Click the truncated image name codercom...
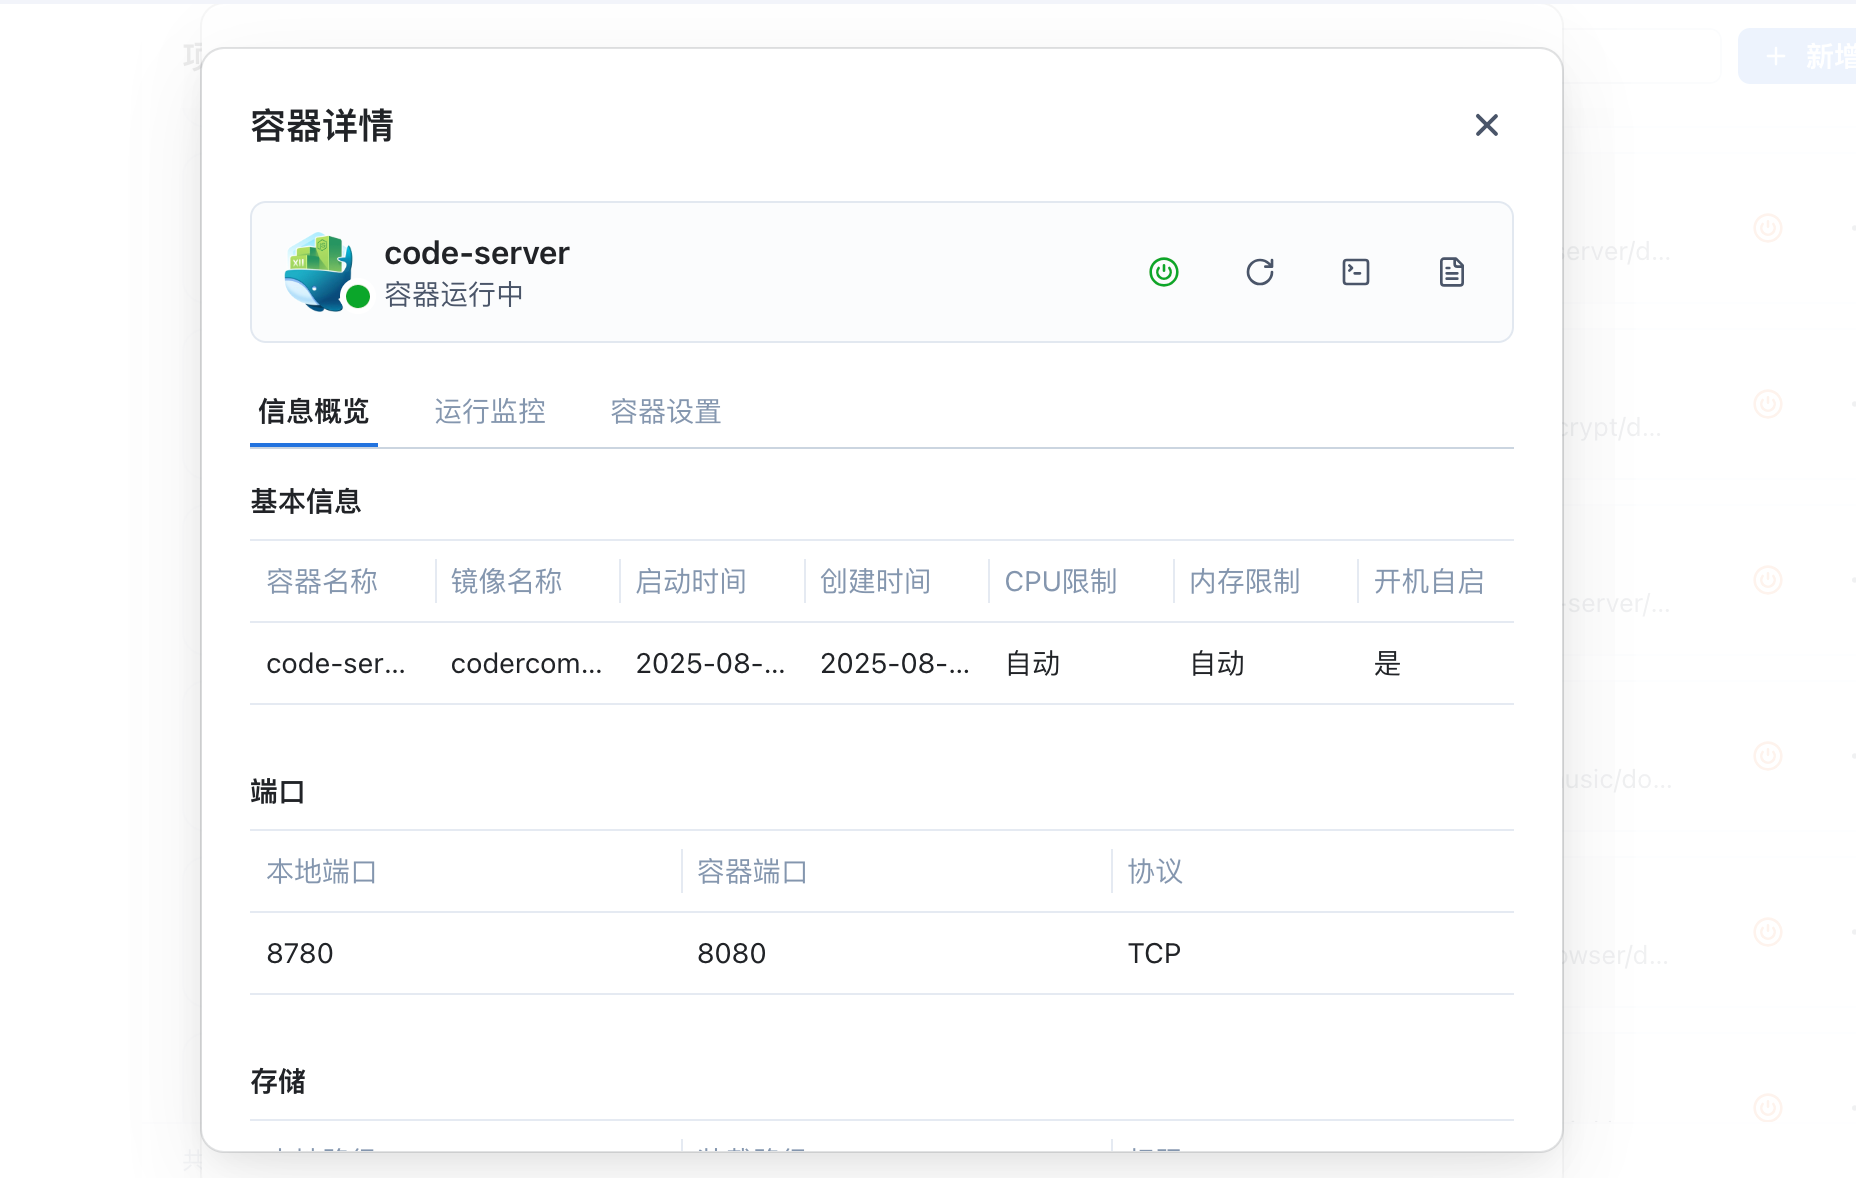 526,663
